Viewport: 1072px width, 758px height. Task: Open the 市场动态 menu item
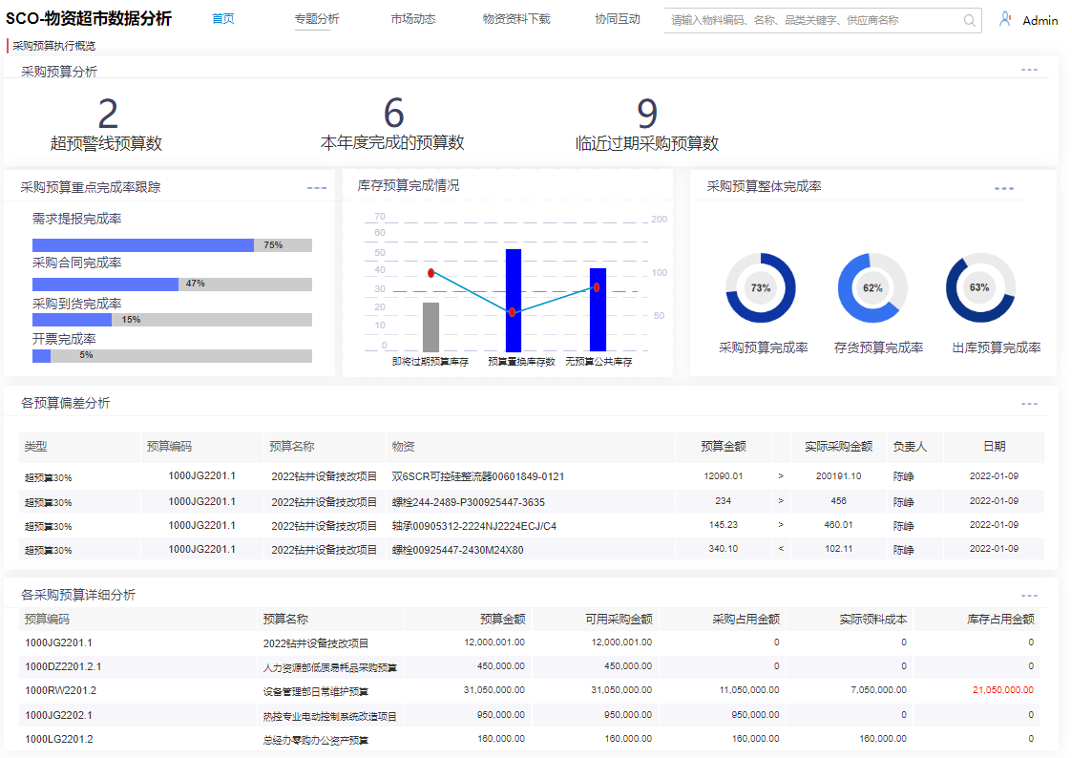pos(412,18)
